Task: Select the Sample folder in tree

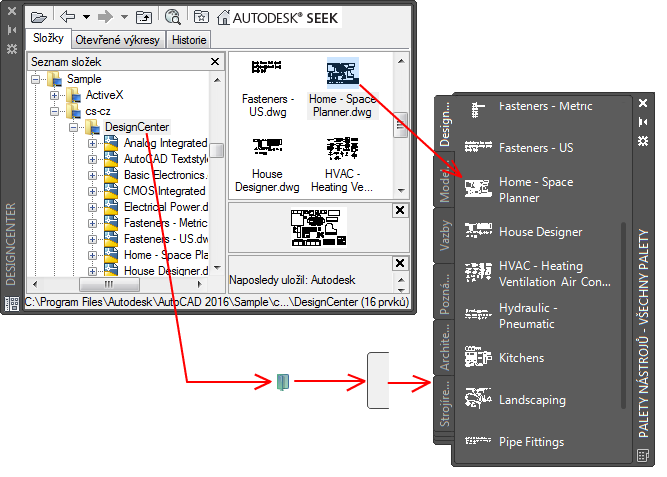Action: (84, 79)
